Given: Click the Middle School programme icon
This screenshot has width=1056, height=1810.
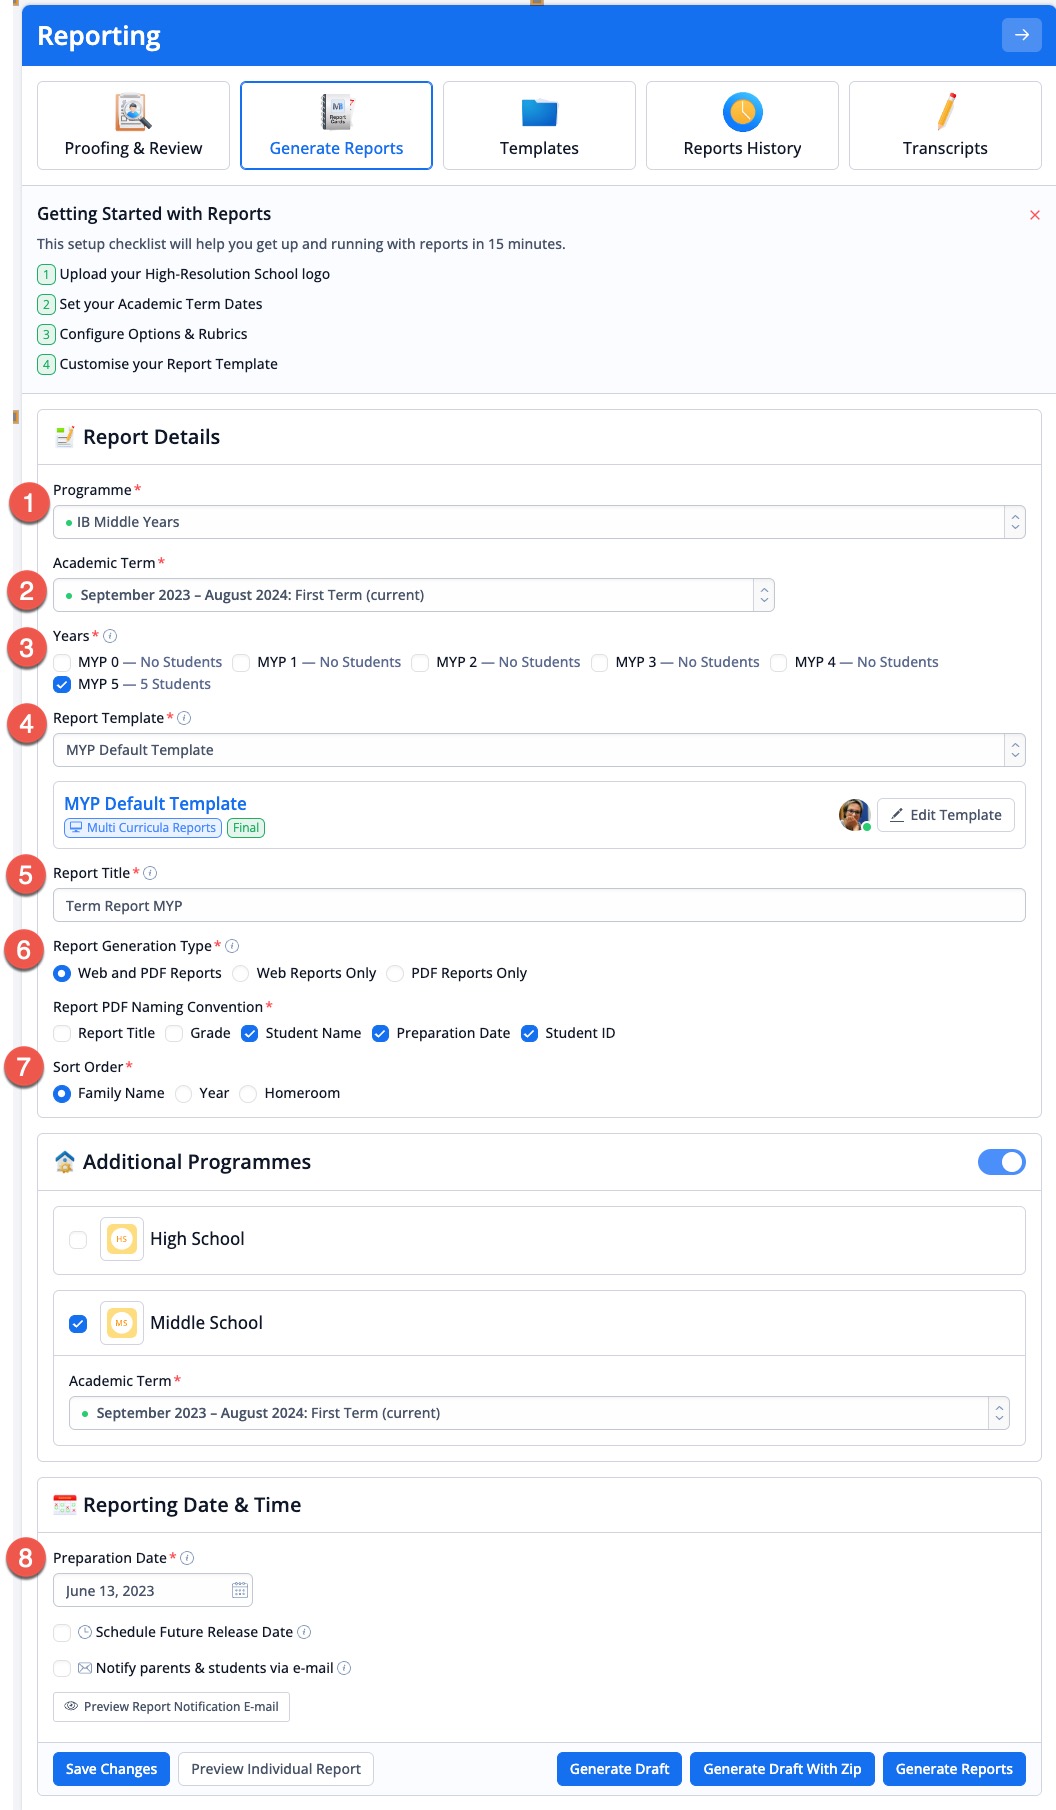Looking at the screenshot, I should pos(122,1323).
